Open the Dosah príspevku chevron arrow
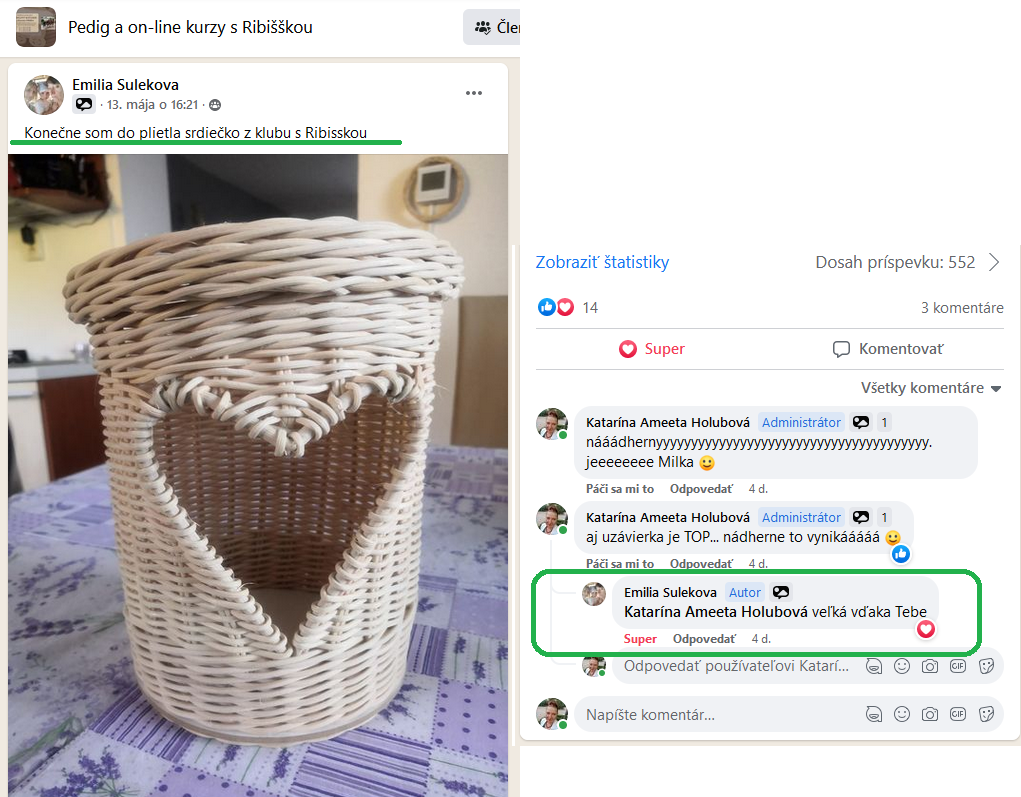The height and width of the screenshot is (797, 1021). pyautogui.click(x=994, y=263)
